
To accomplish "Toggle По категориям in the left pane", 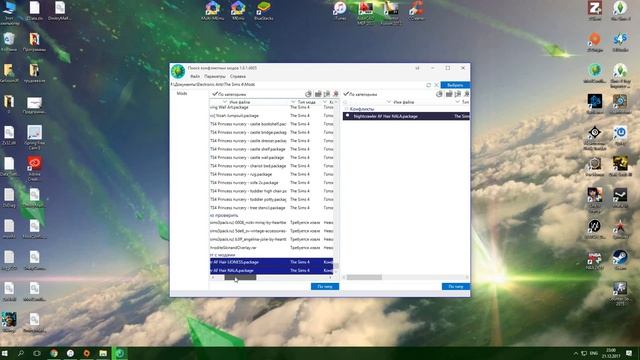I will pyautogui.click(x=229, y=94).
